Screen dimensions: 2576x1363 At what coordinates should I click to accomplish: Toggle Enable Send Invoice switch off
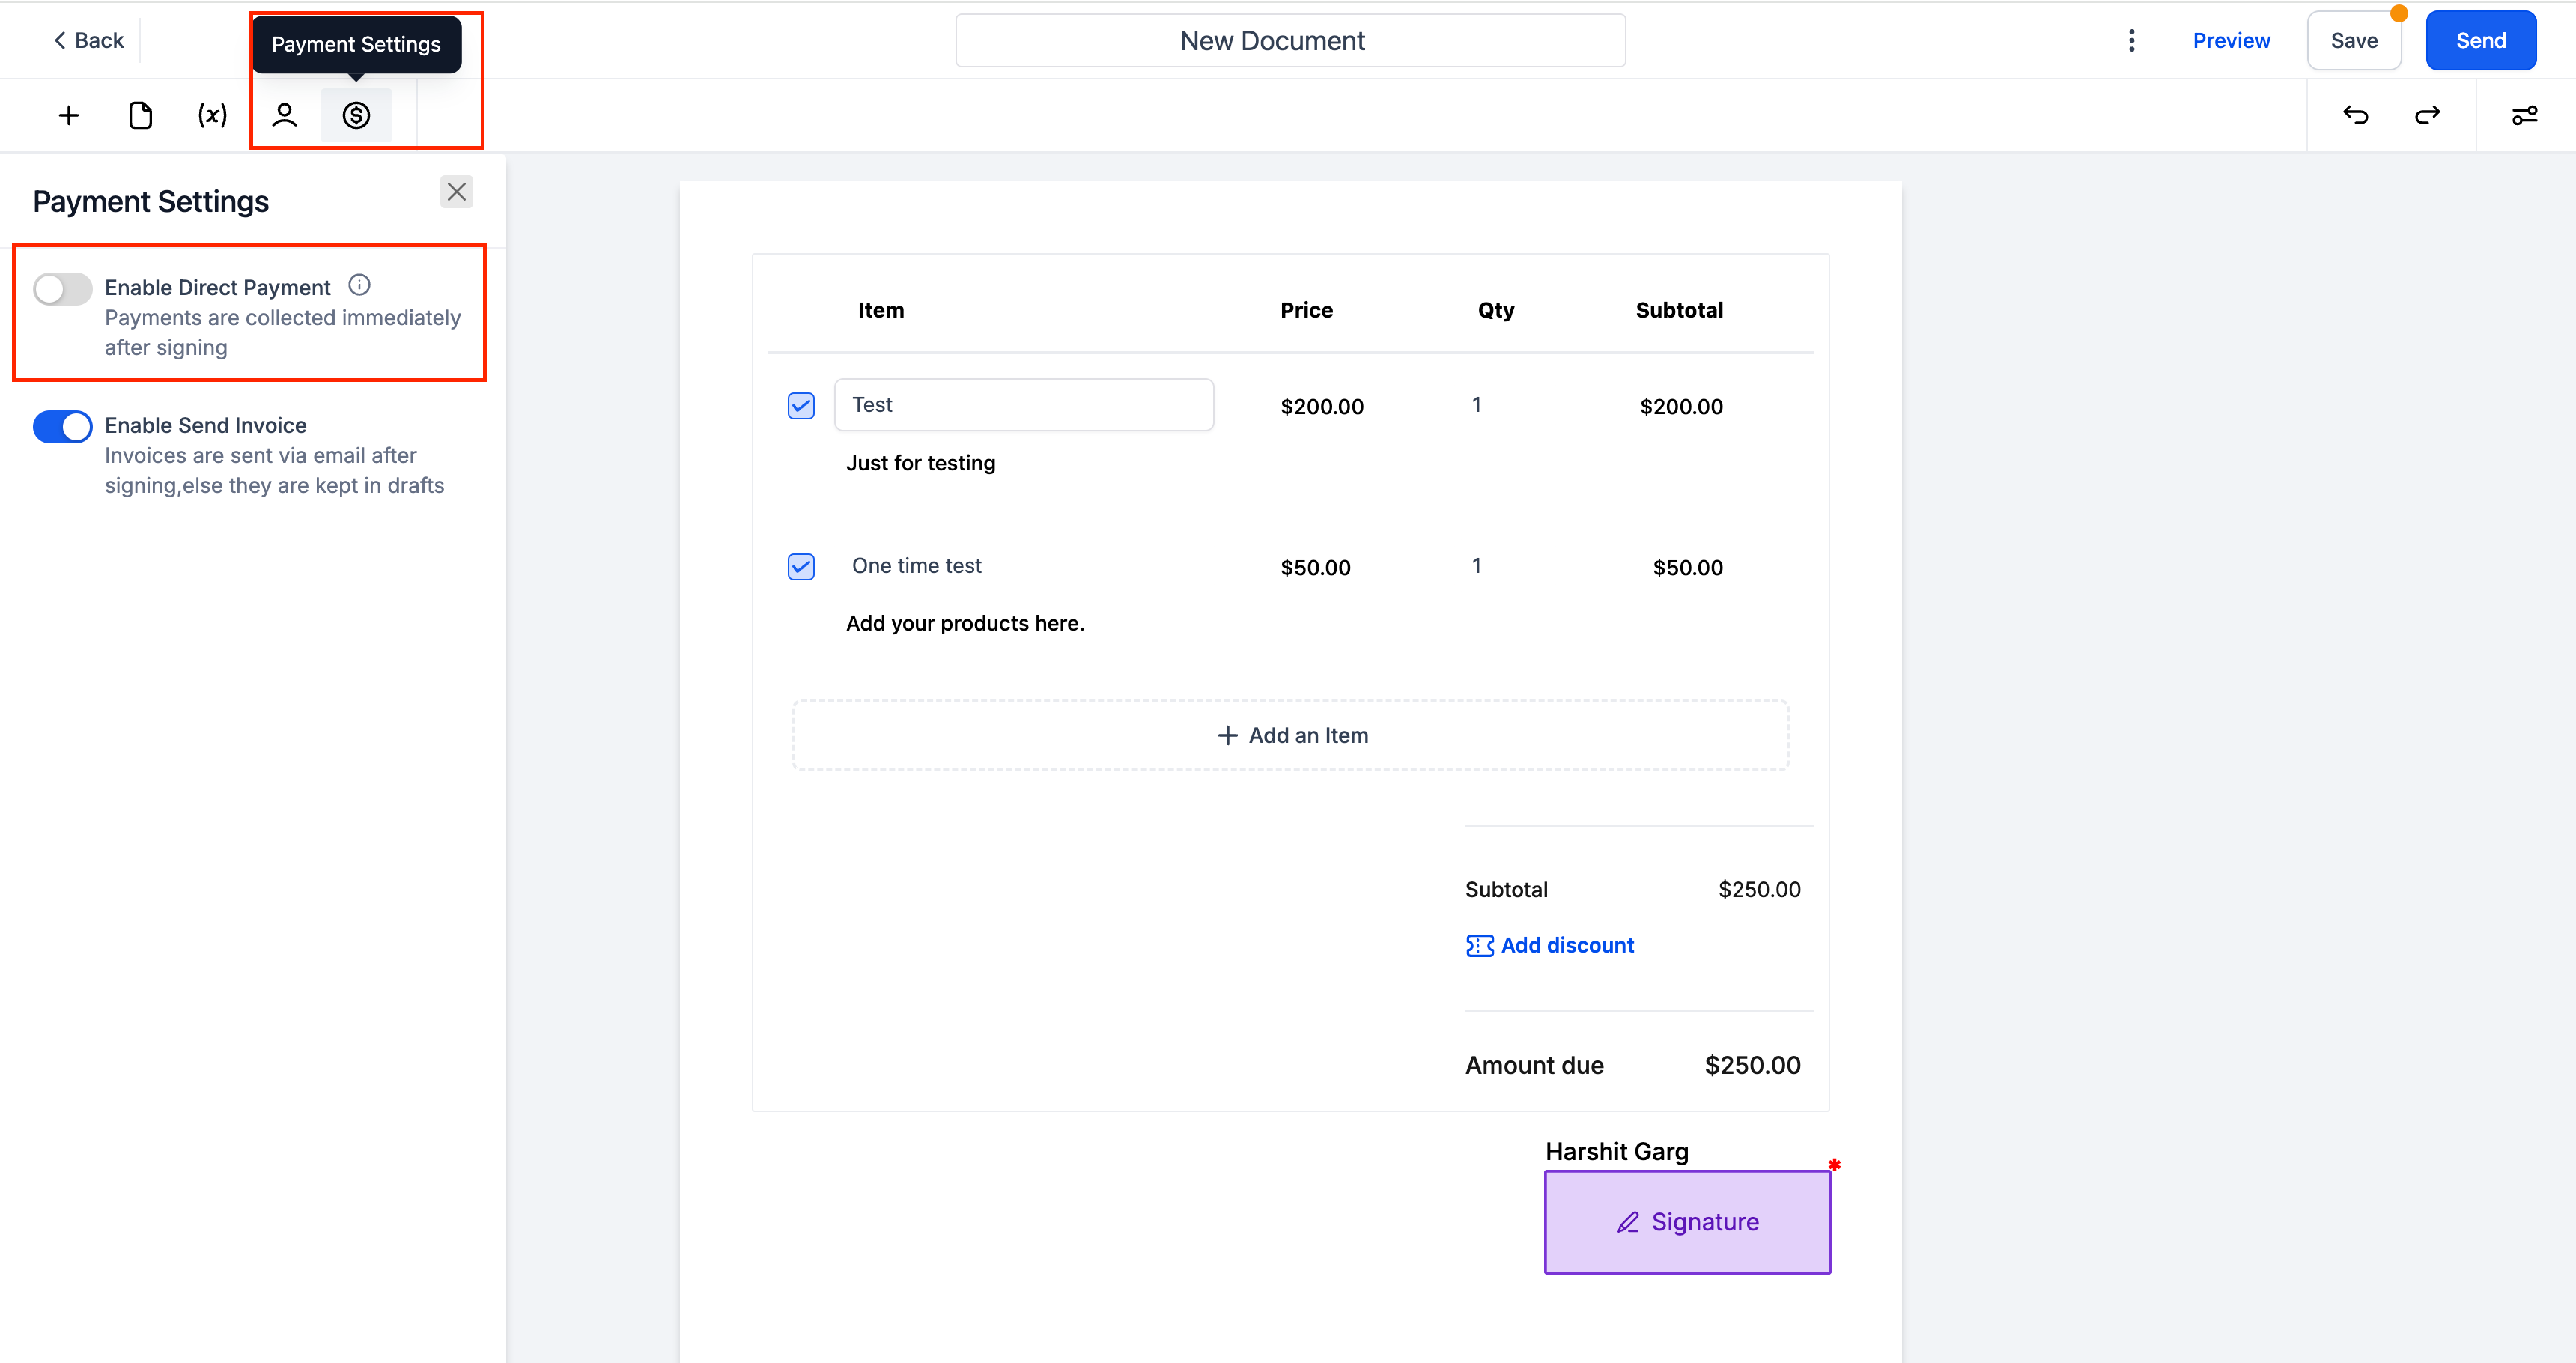coord(61,424)
